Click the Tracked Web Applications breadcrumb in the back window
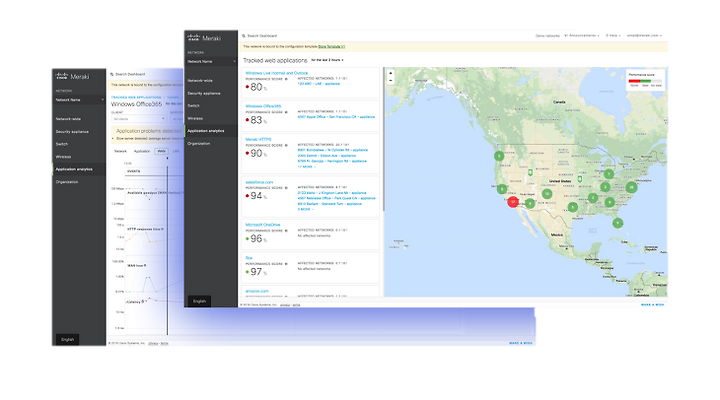This screenshot has height=400, width=720. click(x=136, y=97)
